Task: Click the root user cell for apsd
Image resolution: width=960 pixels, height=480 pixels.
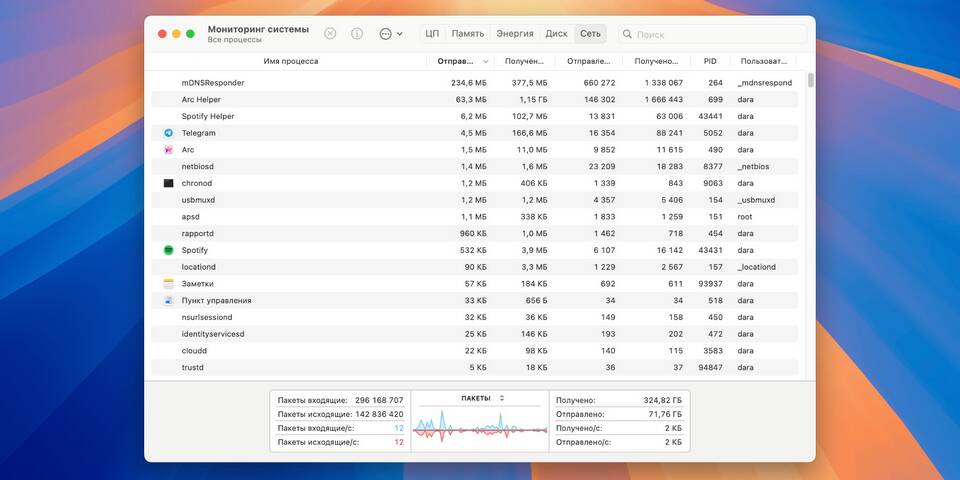Action: tap(744, 217)
